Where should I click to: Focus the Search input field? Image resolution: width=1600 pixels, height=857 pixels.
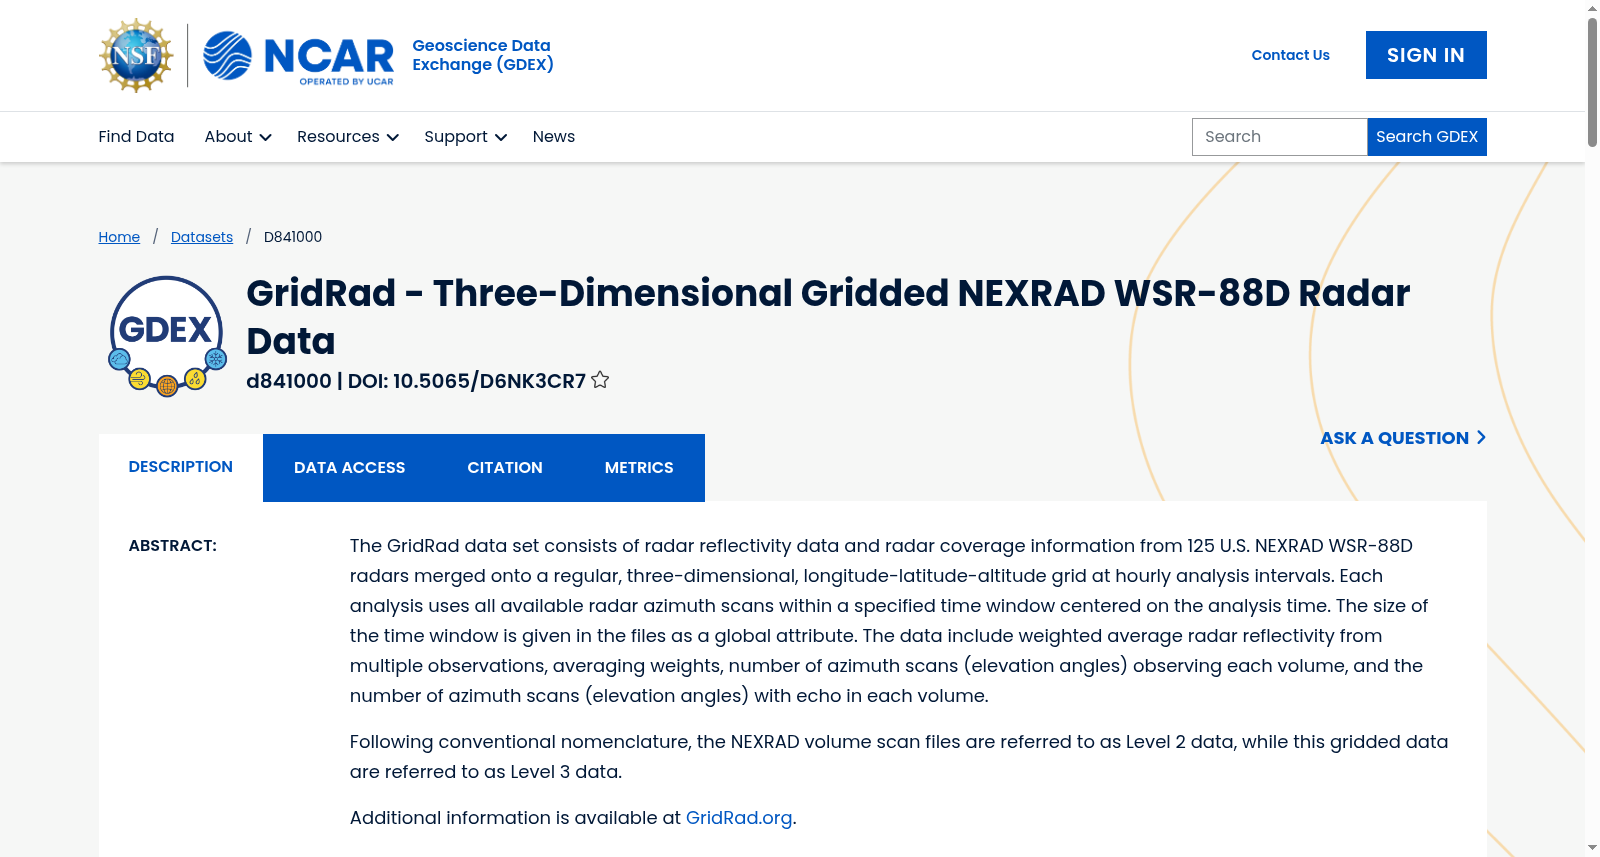(1280, 137)
